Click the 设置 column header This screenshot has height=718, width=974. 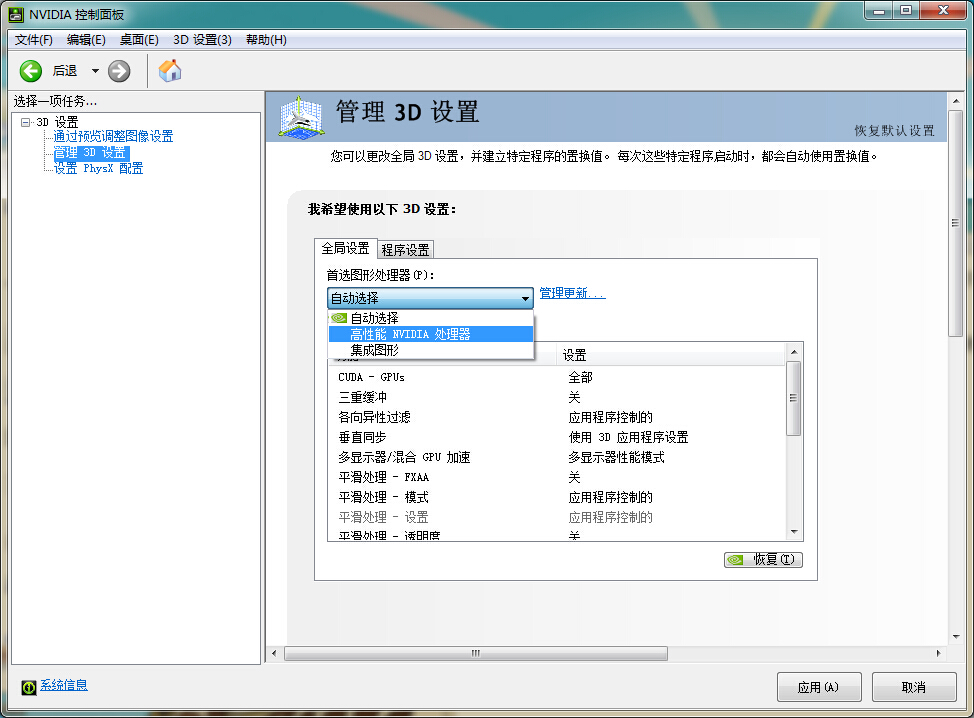tap(671, 355)
